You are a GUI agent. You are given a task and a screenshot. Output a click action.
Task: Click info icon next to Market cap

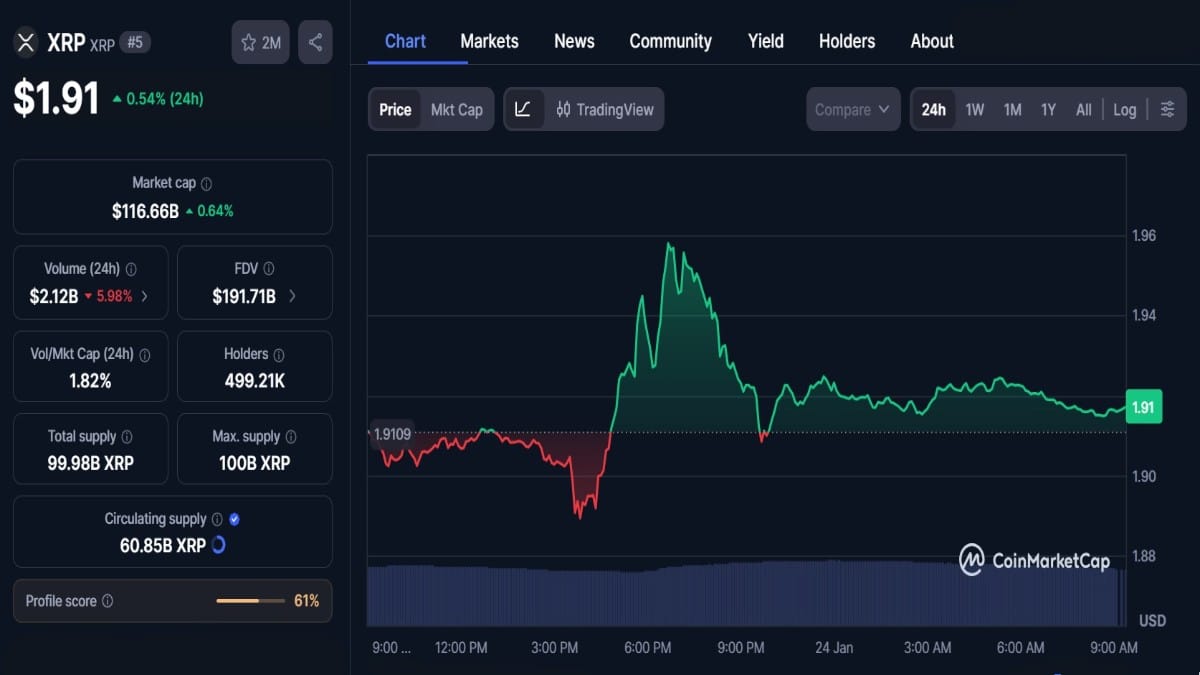pyautogui.click(x=206, y=184)
